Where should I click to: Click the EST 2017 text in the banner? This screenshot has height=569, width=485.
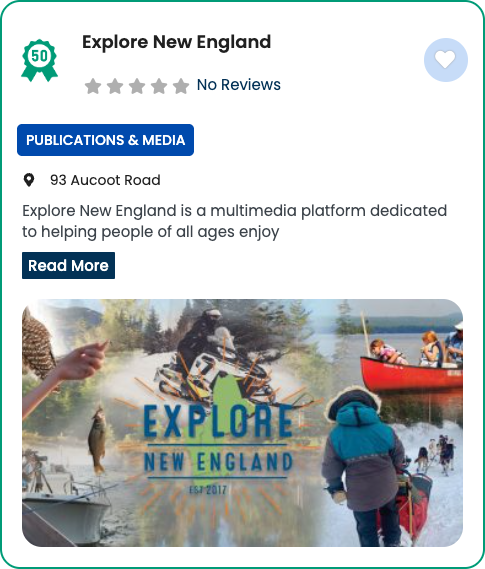208,490
